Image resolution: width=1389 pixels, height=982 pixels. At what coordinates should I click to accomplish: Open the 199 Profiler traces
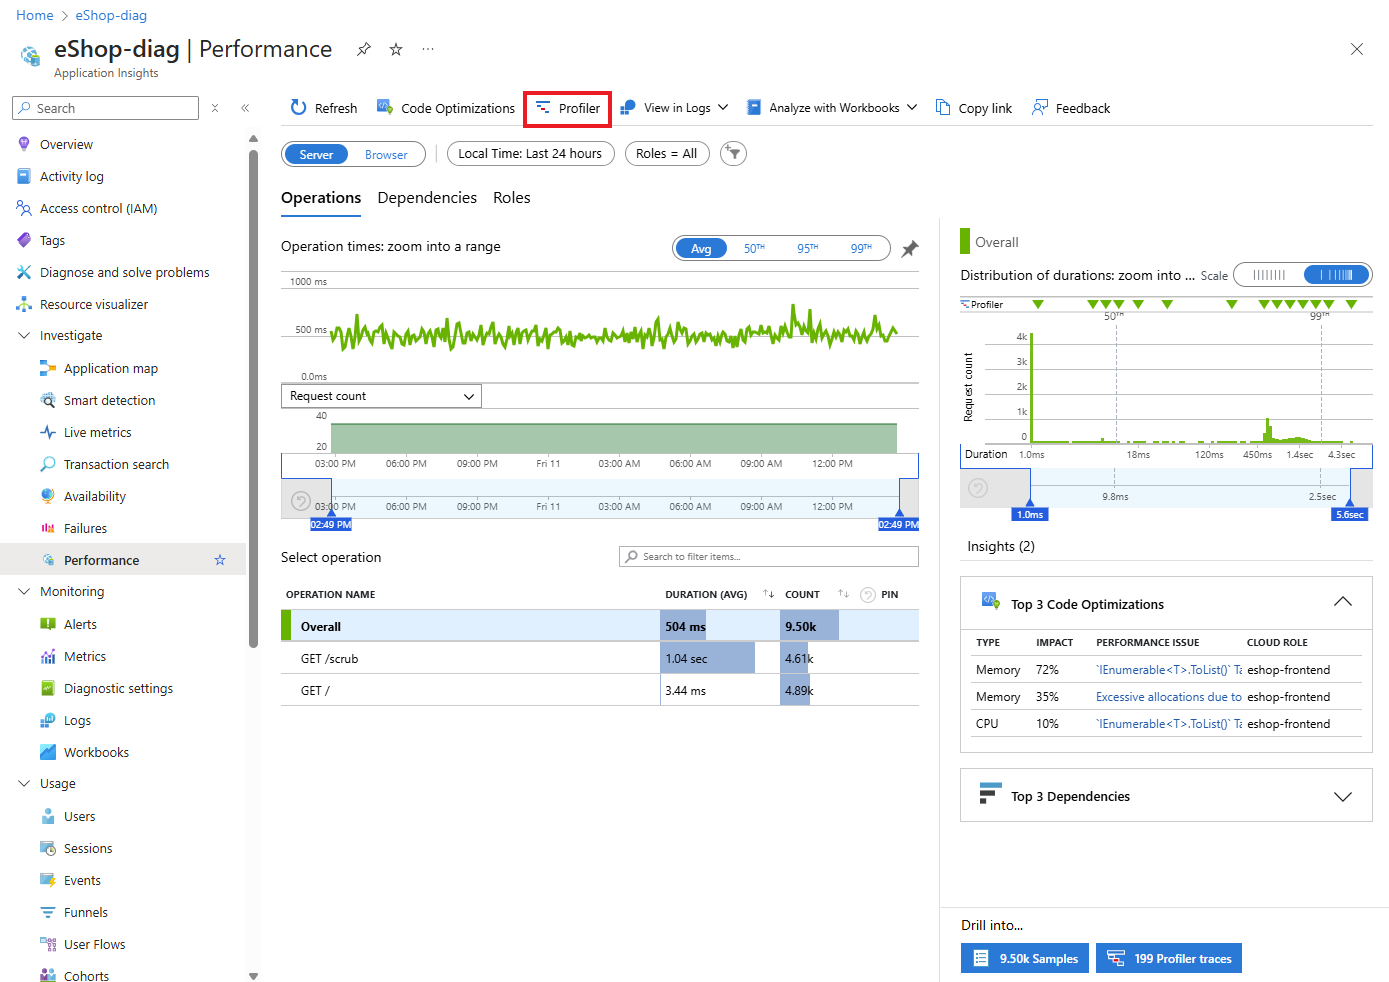point(1168,957)
